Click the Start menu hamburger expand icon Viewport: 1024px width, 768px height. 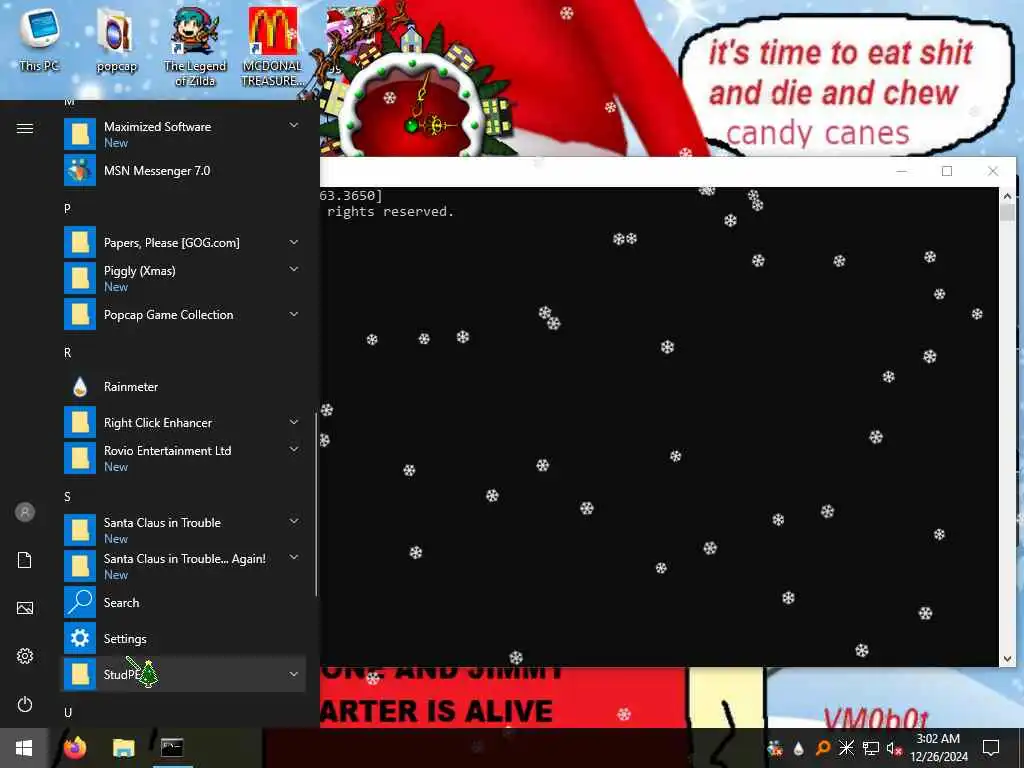pyautogui.click(x=25, y=128)
